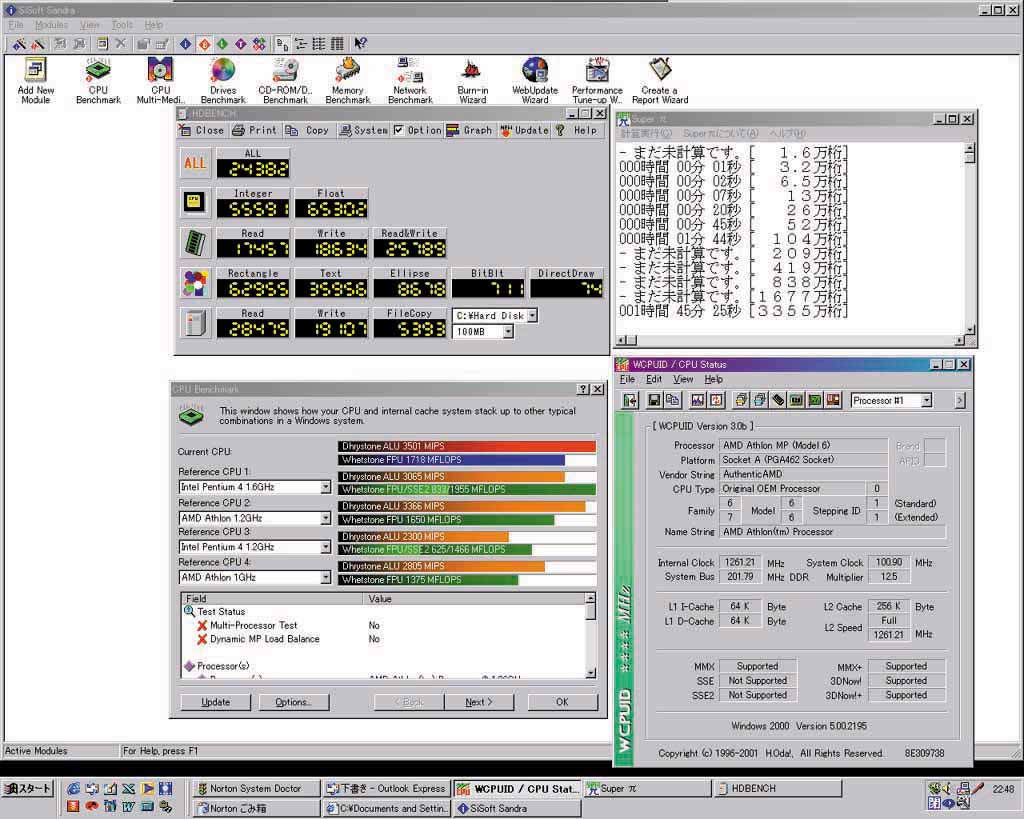1024x819 pixels.
Task: Open the Memory Benchmark module
Action: click(347, 81)
